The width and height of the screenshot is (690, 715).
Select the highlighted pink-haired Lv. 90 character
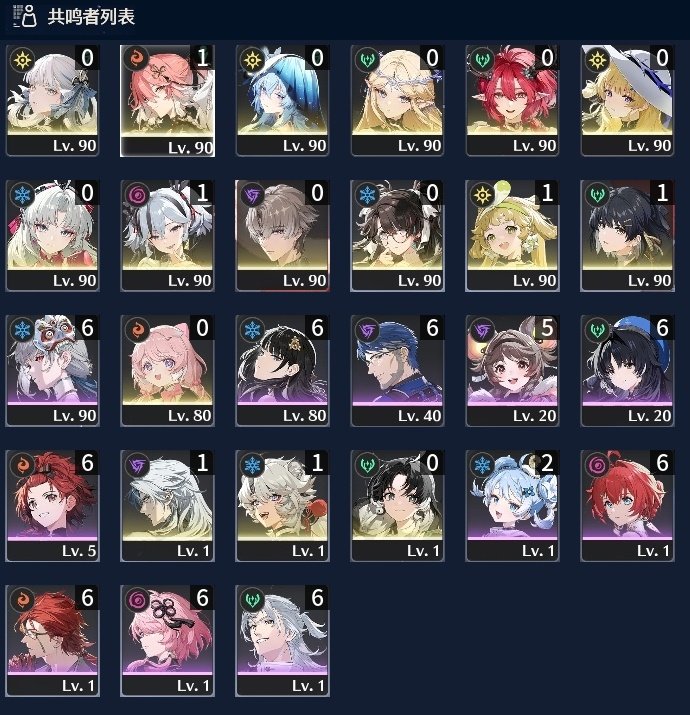click(x=167, y=101)
